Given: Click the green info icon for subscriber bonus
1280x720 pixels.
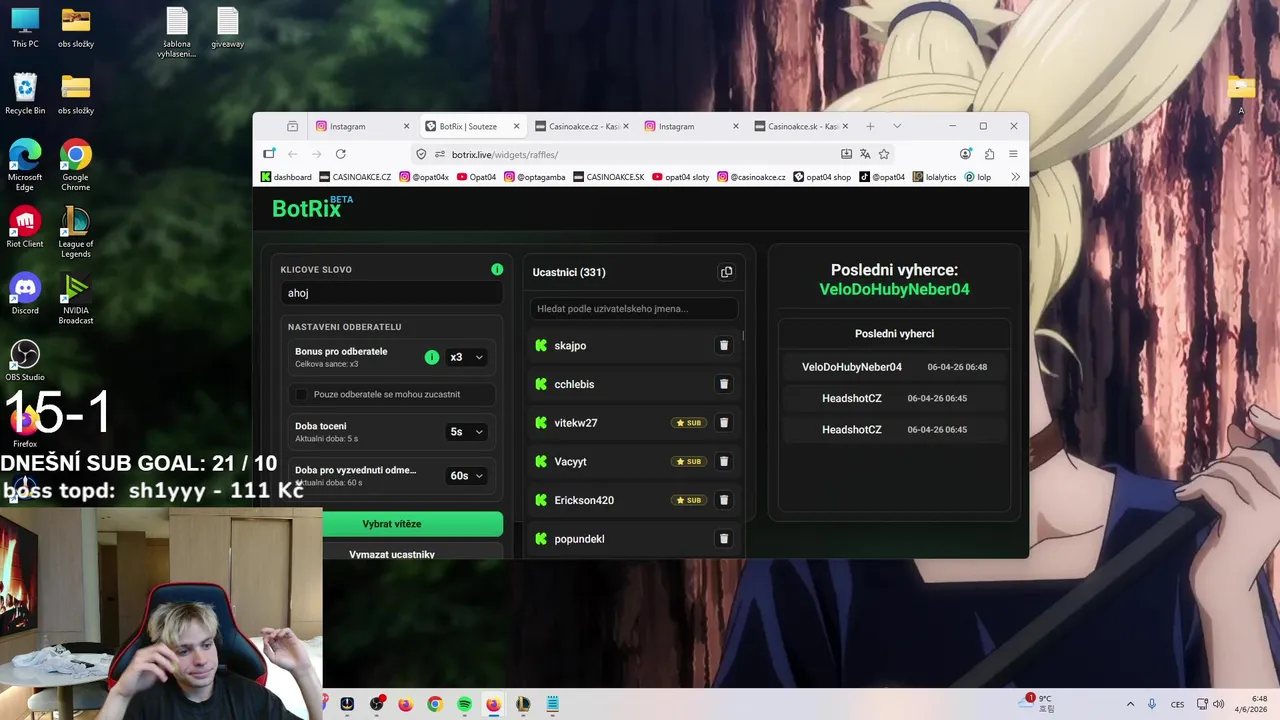Looking at the screenshot, I should [x=432, y=357].
